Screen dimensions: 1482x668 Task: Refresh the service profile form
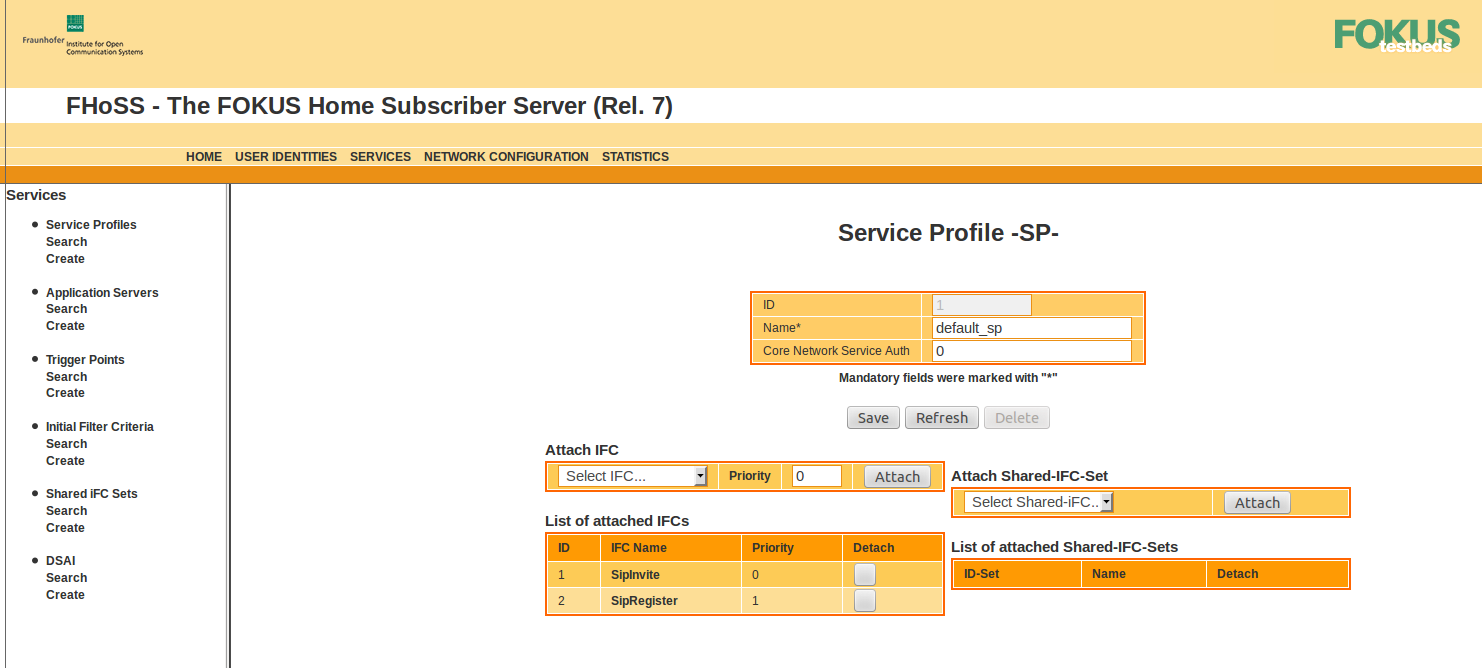click(x=941, y=417)
